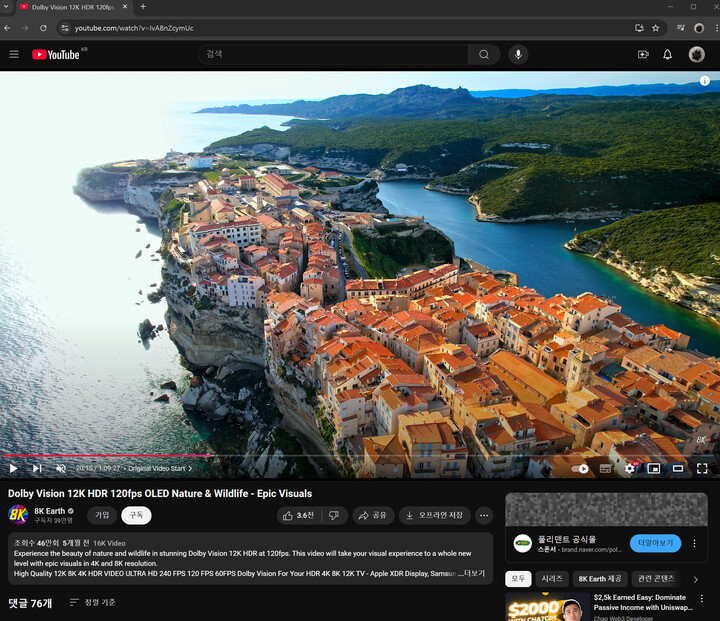The image size is (720, 621).
Task: Open options menu for $2,5k Earned video
Action: point(702,598)
